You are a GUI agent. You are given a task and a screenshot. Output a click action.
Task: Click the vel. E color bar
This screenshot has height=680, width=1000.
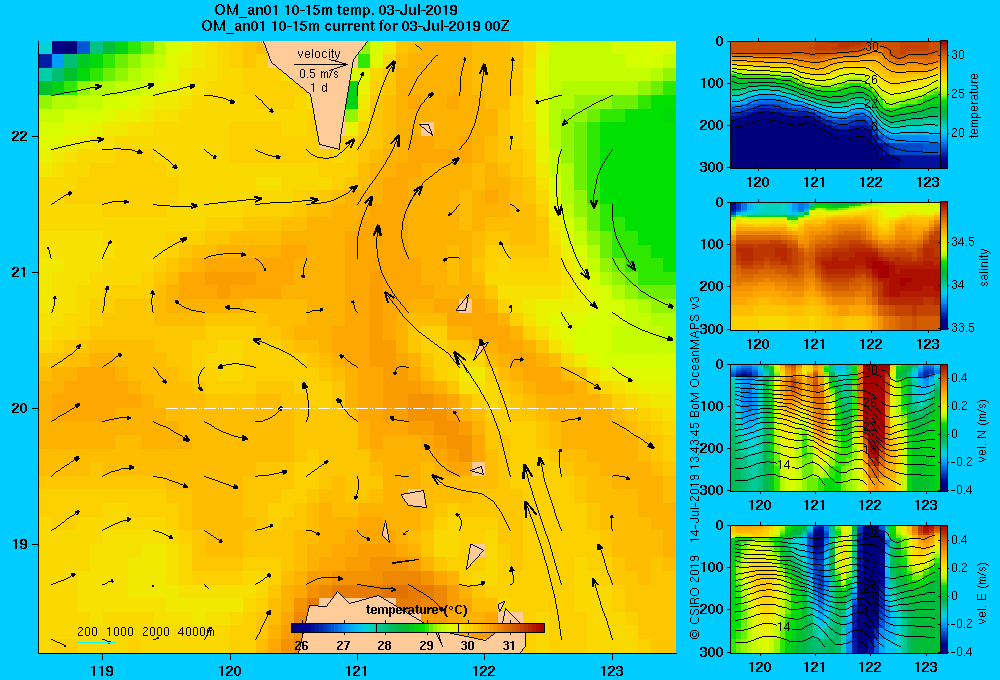coord(944,589)
